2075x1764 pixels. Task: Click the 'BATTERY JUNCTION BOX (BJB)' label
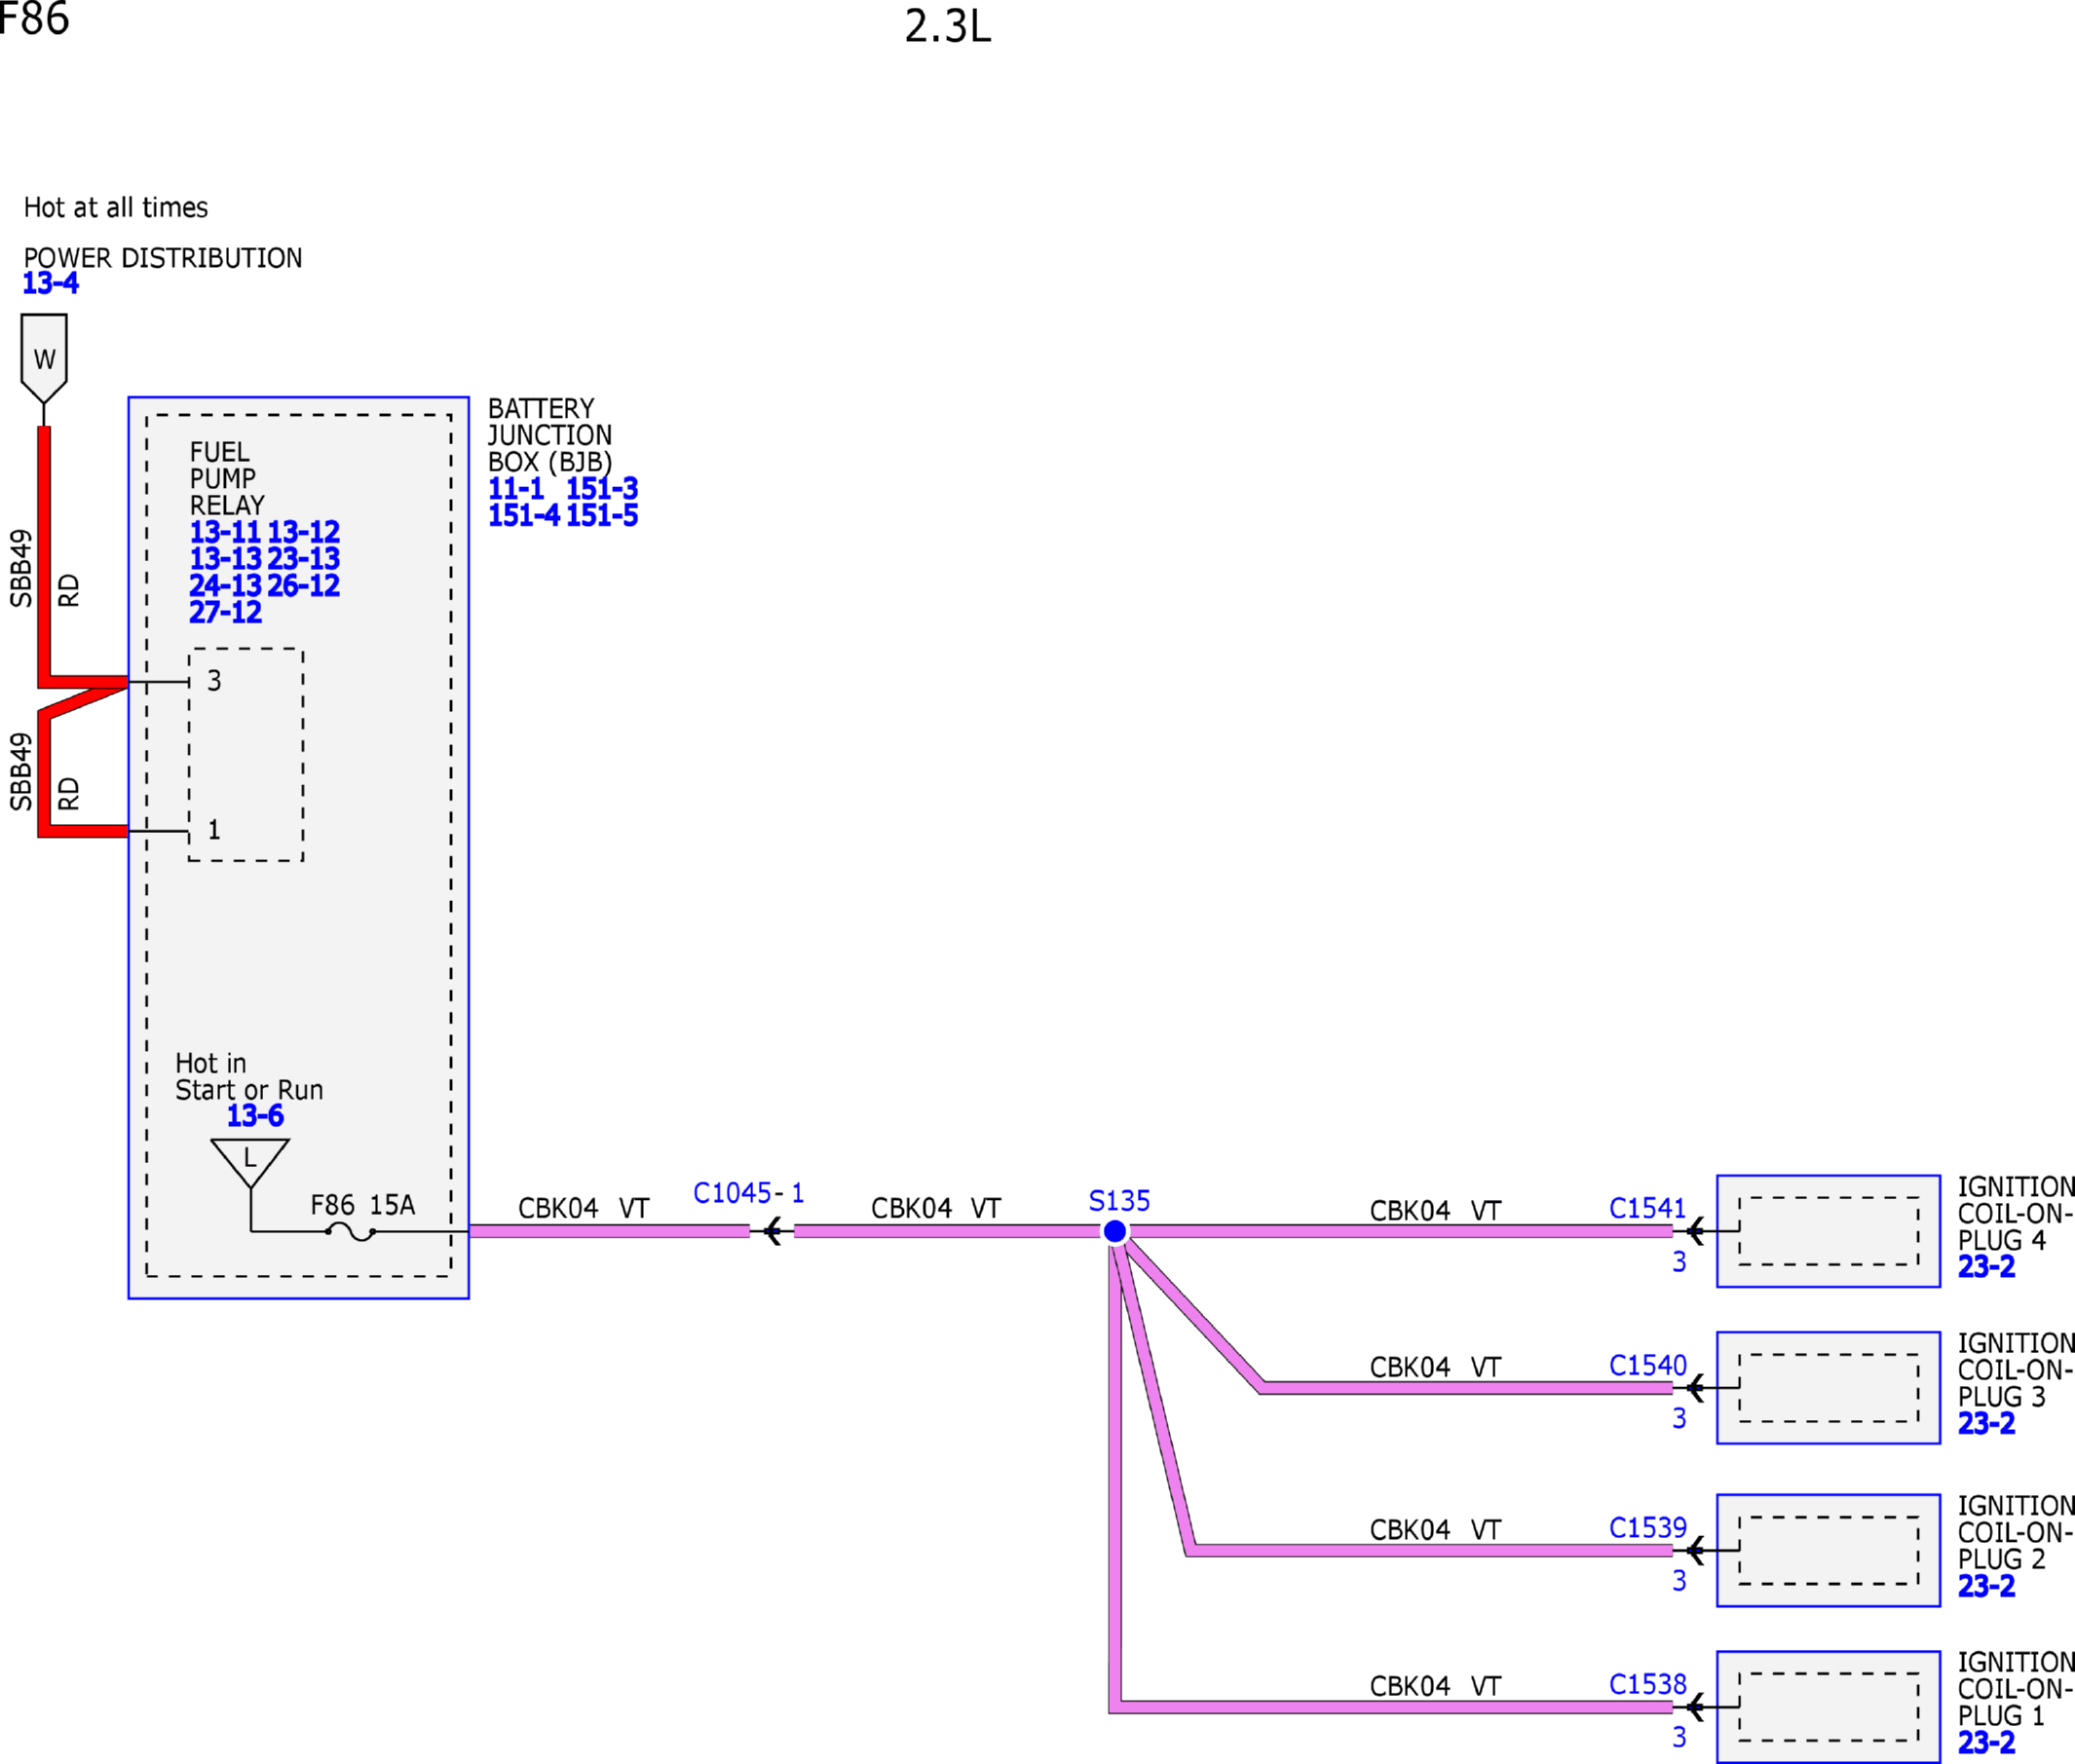550,436
